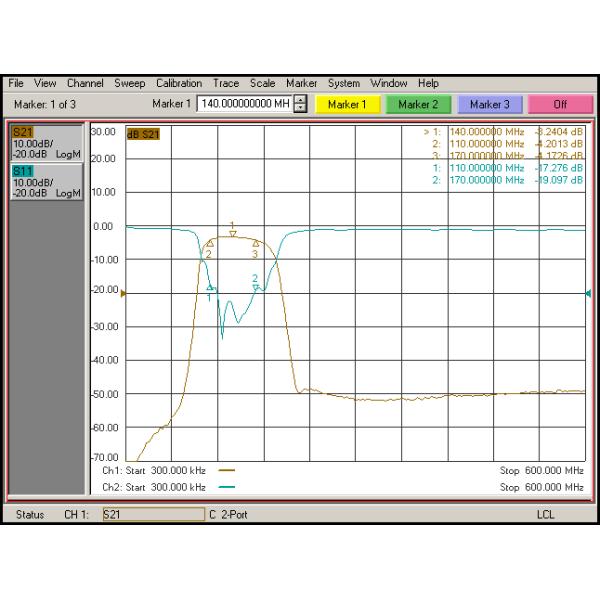Turn markers off with the Off button
The image size is (600, 600).
[x=560, y=104]
